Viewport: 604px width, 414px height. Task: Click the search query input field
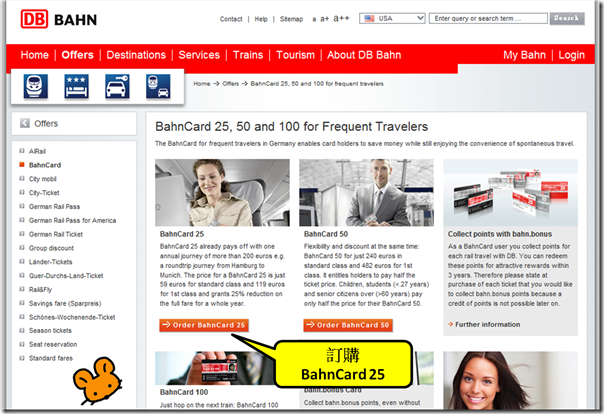(488, 18)
